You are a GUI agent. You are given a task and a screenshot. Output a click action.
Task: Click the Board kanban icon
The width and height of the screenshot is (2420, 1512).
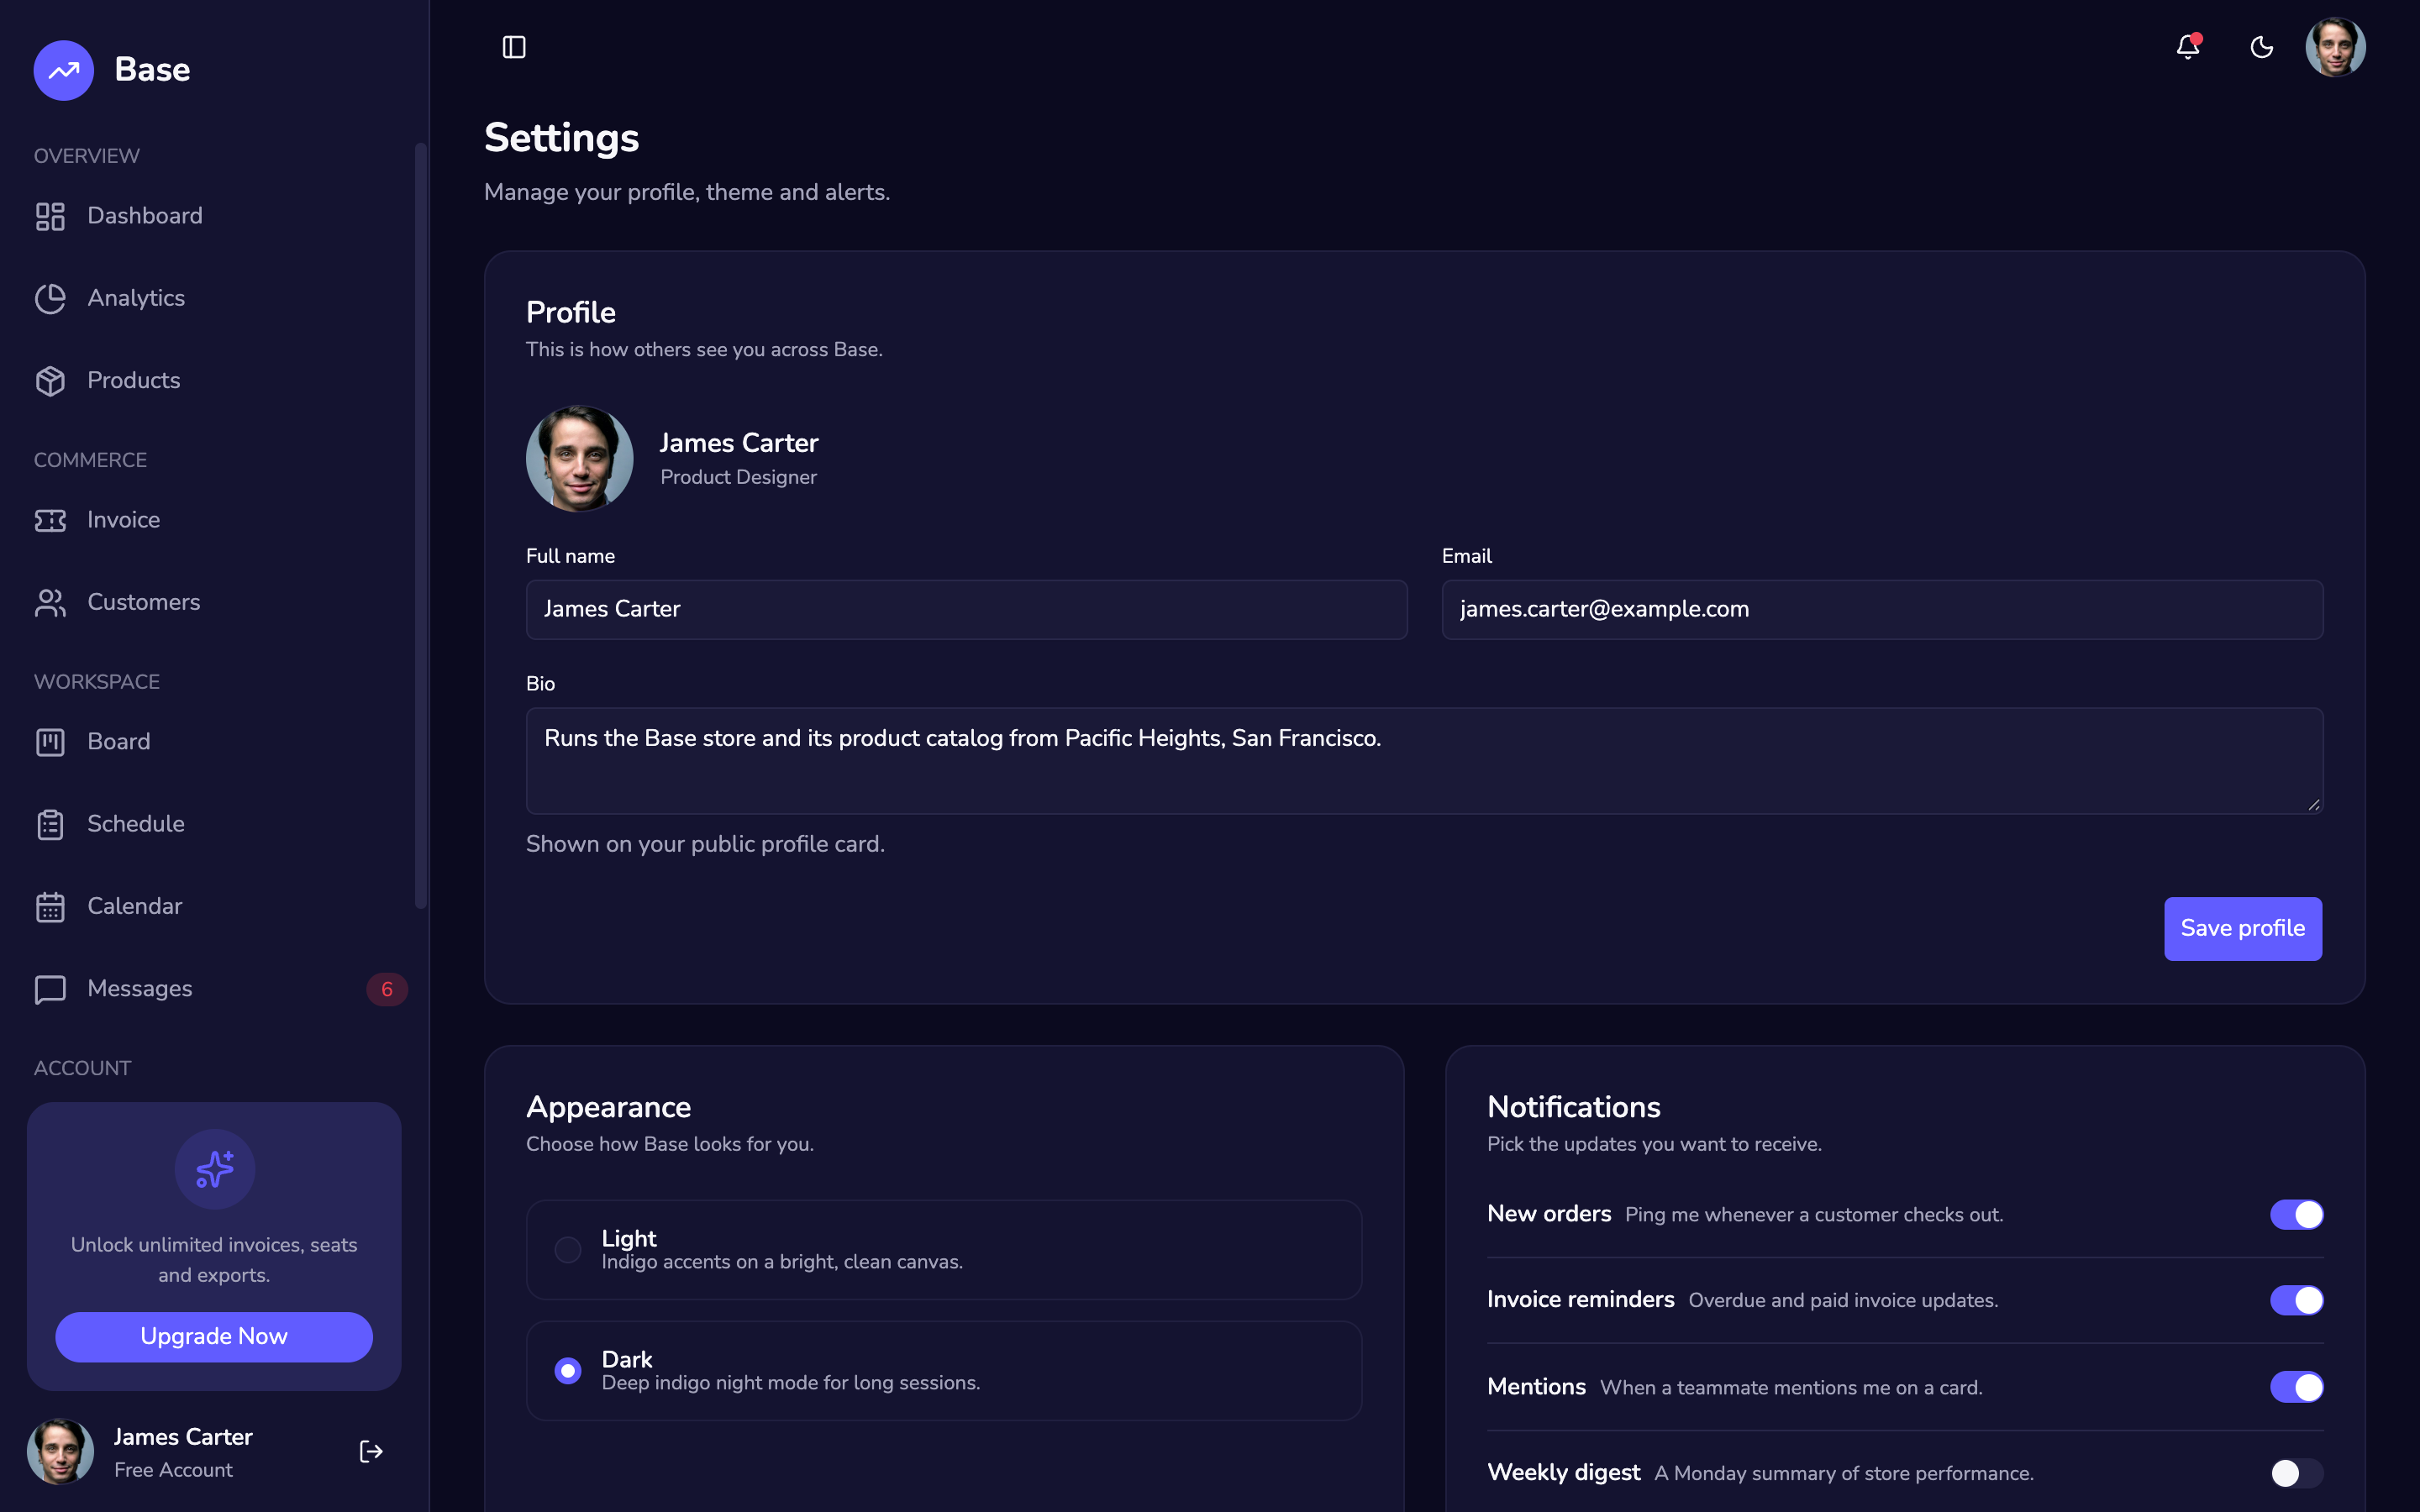(x=50, y=742)
